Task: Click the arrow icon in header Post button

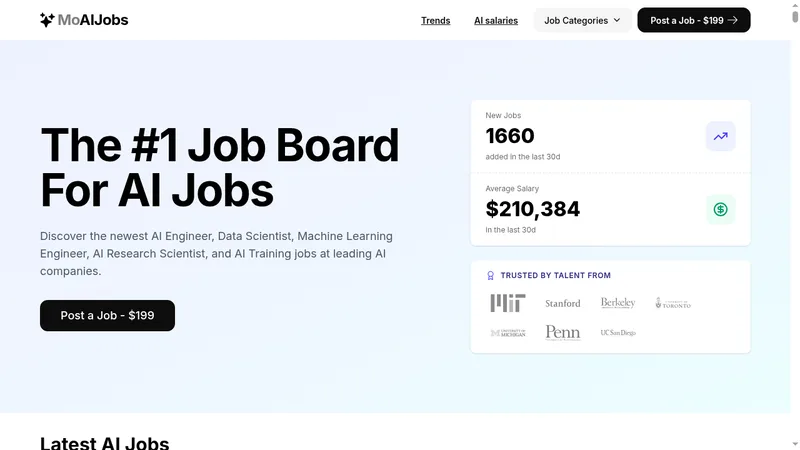Action: pos(733,20)
